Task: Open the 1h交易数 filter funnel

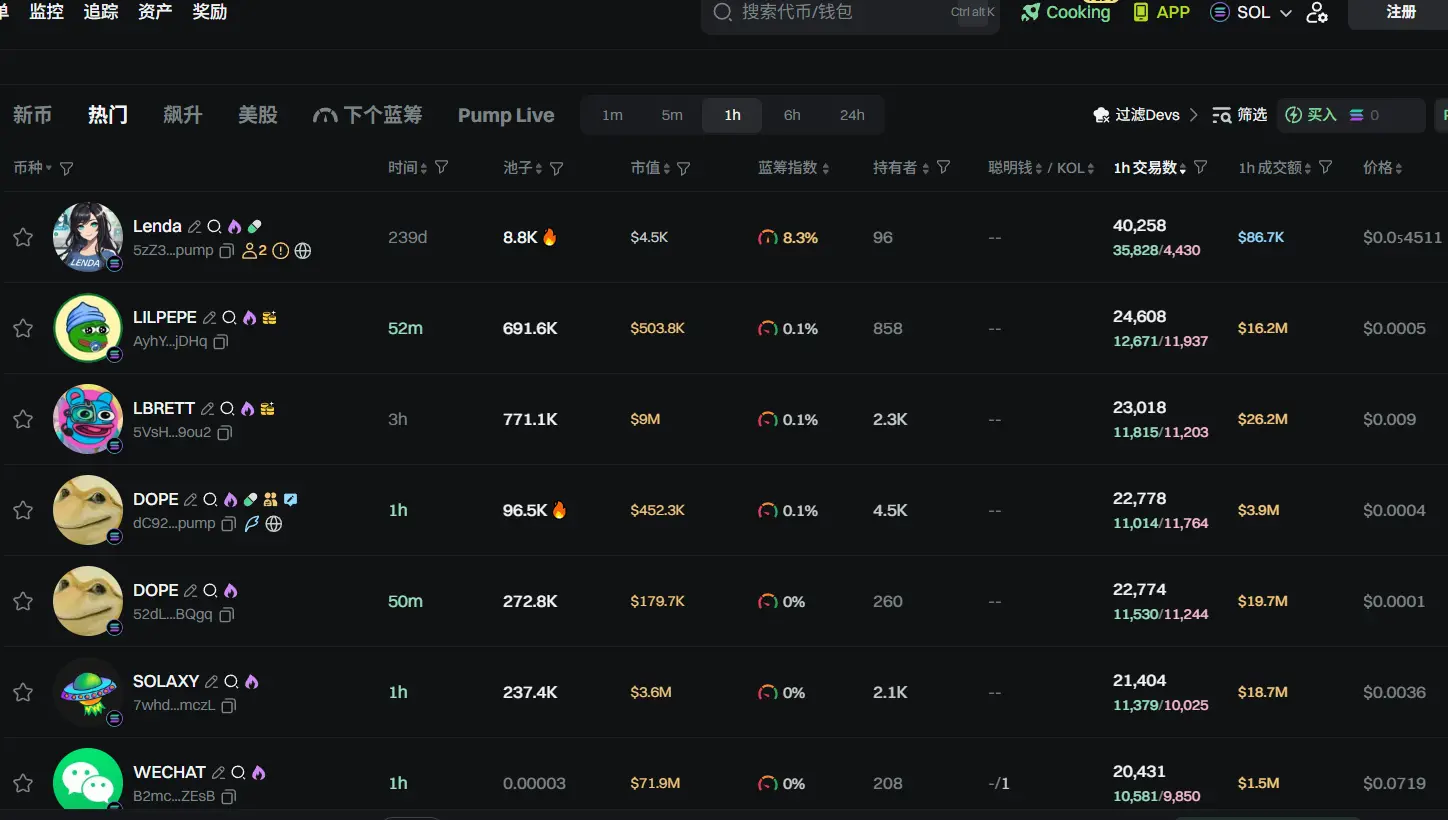Action: [x=1201, y=167]
